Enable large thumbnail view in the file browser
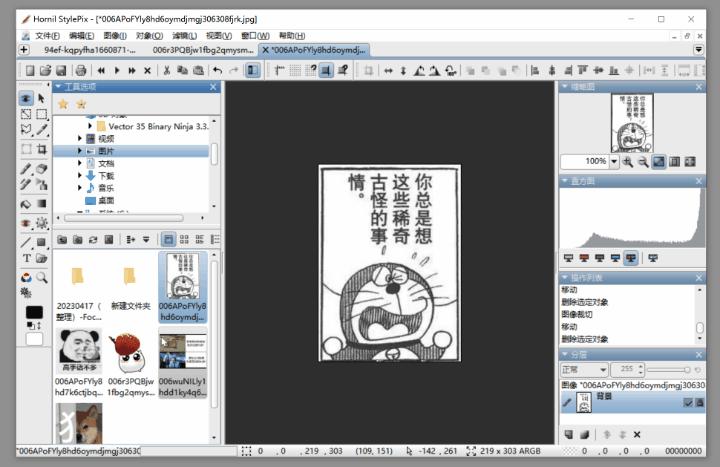This screenshot has height=467, width=720. (168, 239)
